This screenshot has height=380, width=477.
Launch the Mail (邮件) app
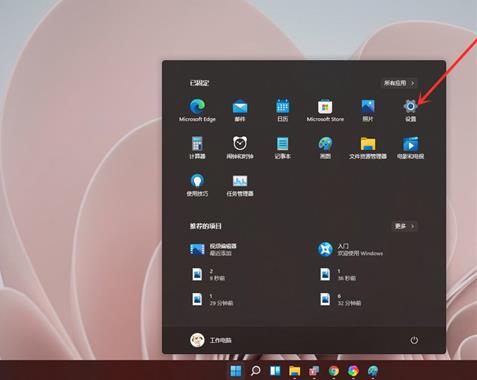(240, 110)
